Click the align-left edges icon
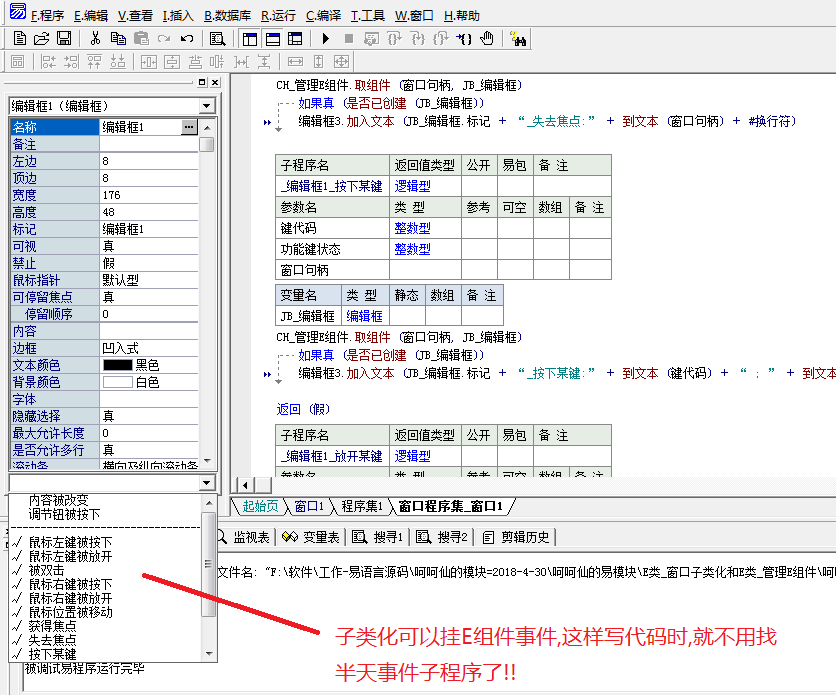The width and height of the screenshot is (836, 695). (x=49, y=62)
